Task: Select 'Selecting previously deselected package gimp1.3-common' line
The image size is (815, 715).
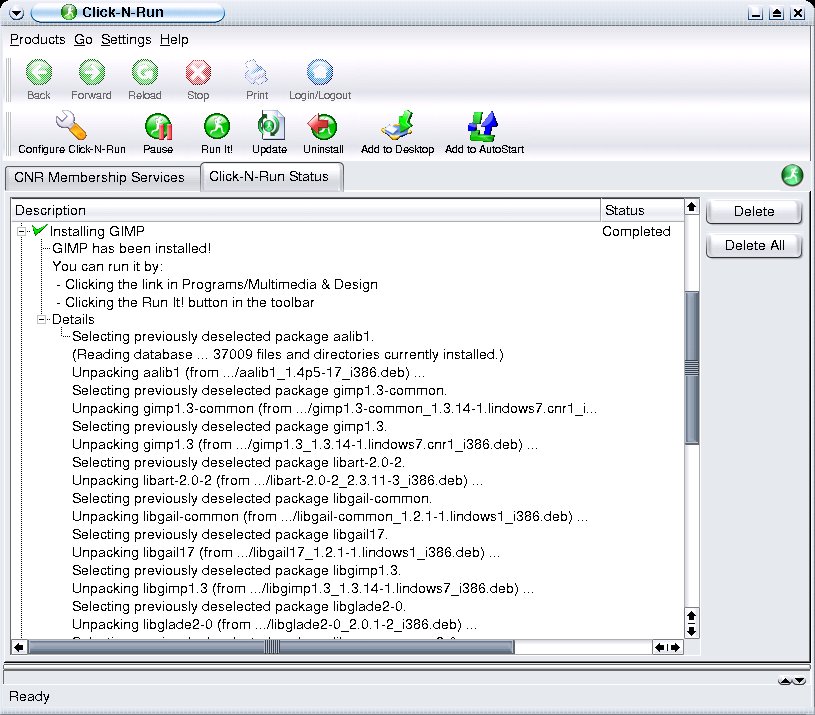Action: click(x=259, y=391)
